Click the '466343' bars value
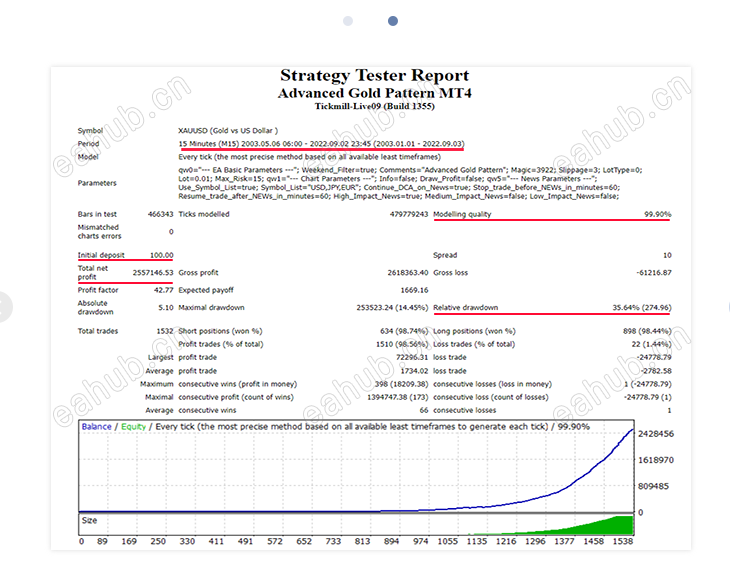The width and height of the screenshot is (730, 564). [160, 214]
